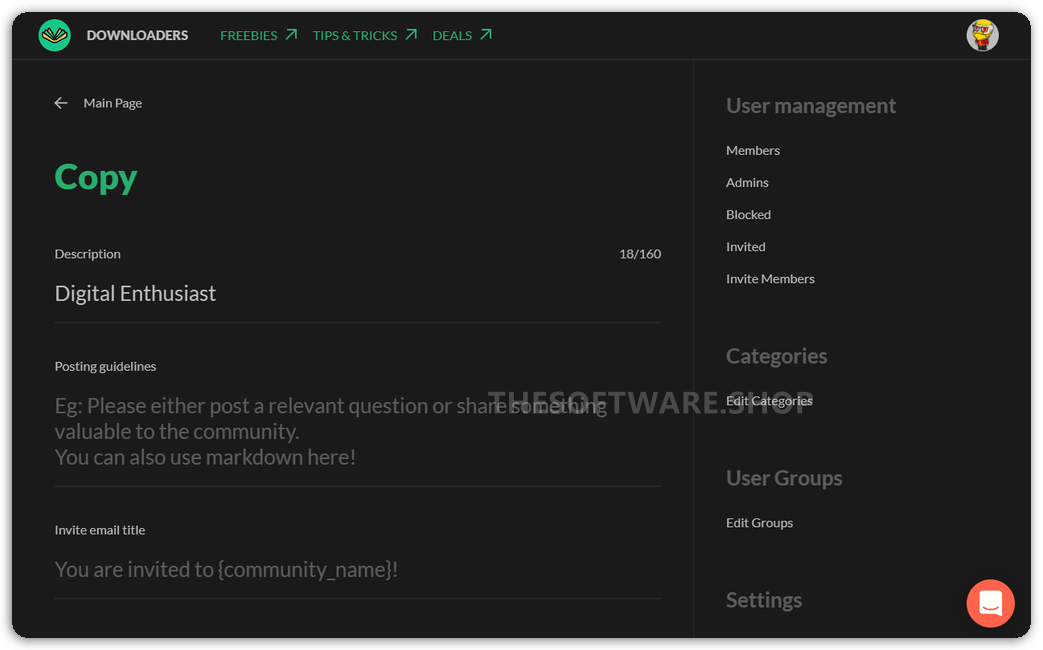This screenshot has width=1043, height=650.
Task: Click the arrow icon next to Deals
Action: [x=486, y=35]
